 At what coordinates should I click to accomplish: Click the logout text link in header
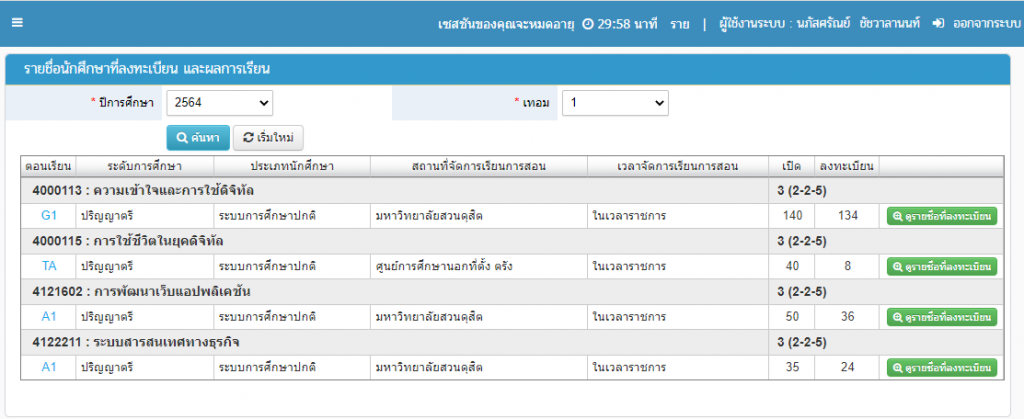981,23
